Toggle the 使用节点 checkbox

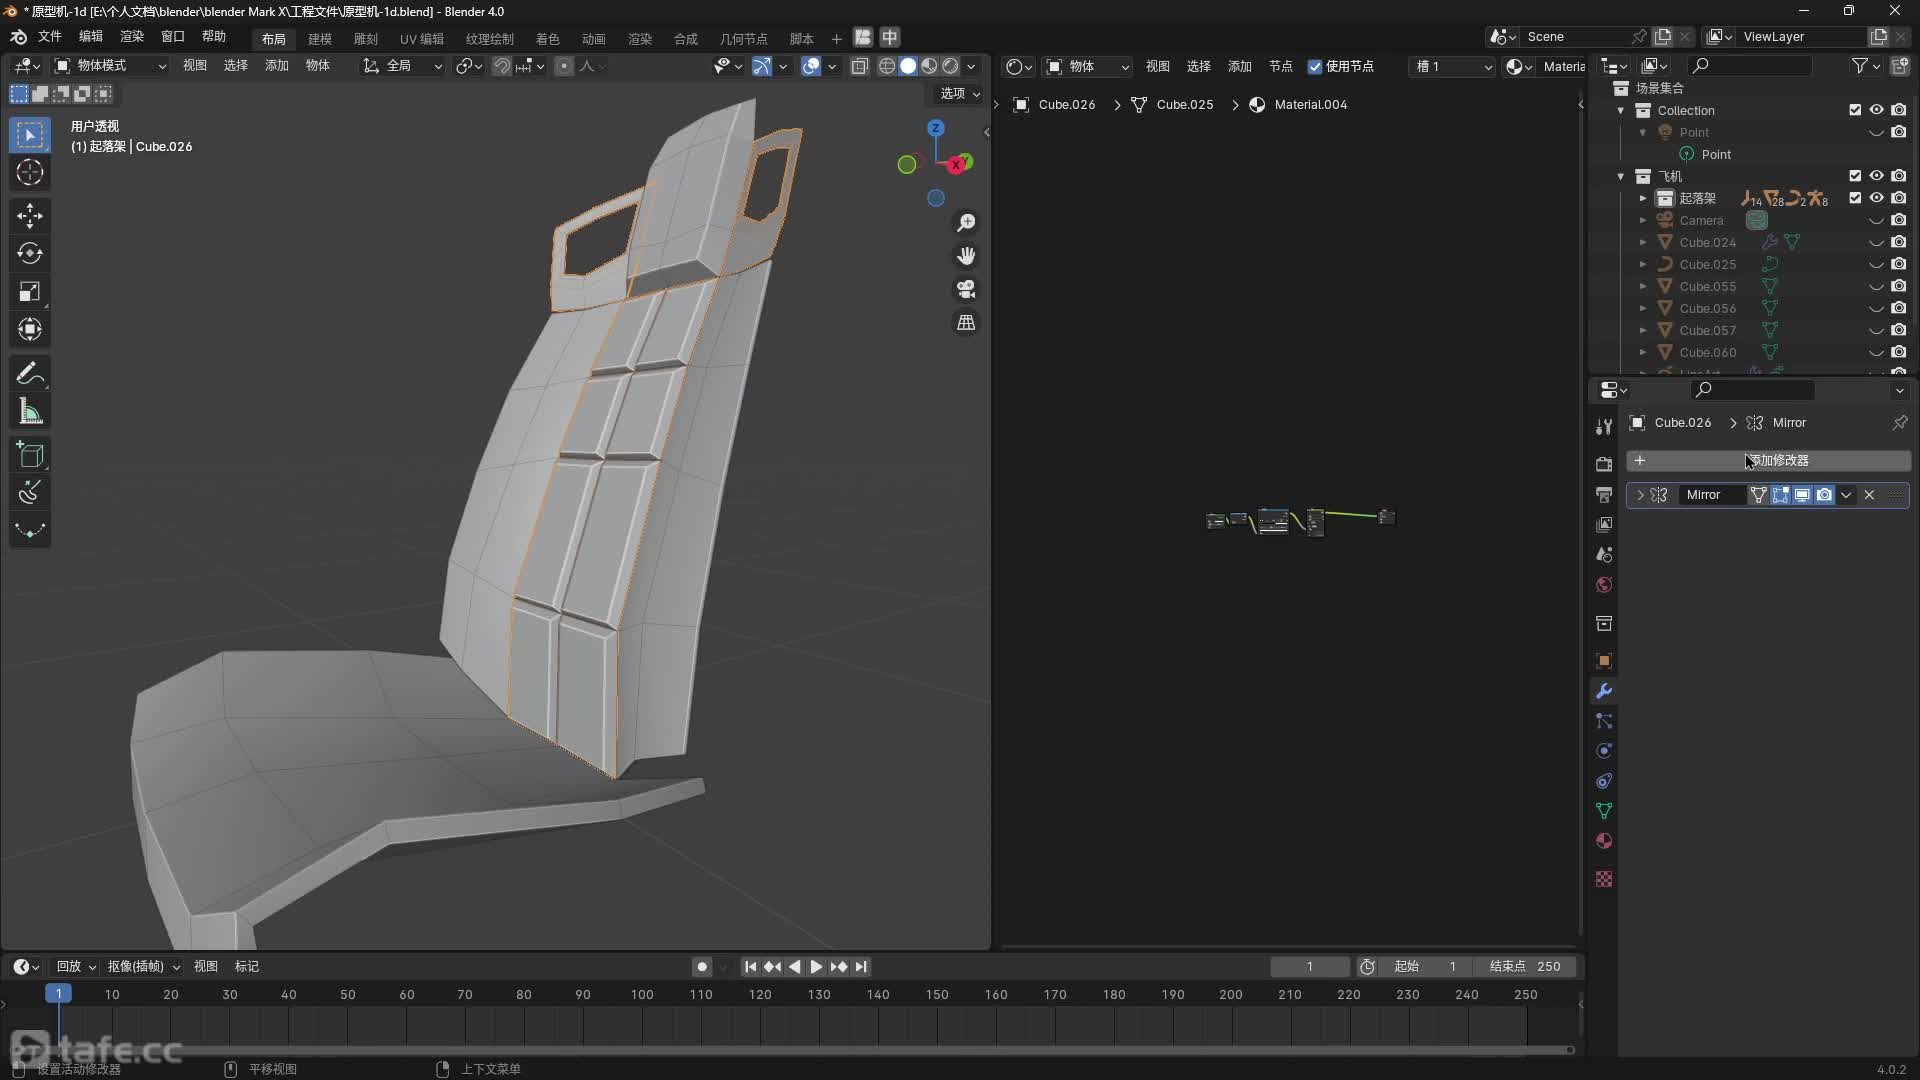[1315, 66]
